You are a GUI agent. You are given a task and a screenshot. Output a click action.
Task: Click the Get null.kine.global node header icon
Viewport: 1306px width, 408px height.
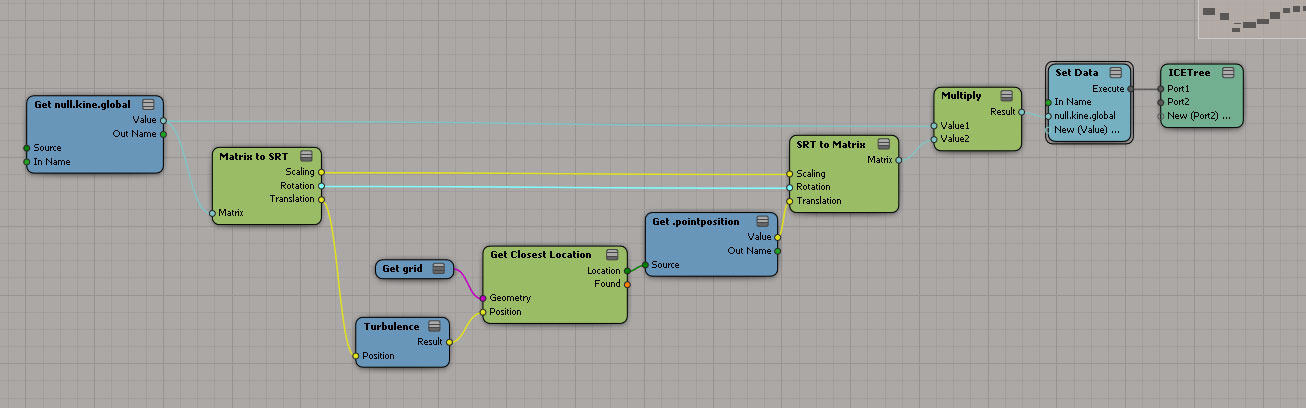148,104
